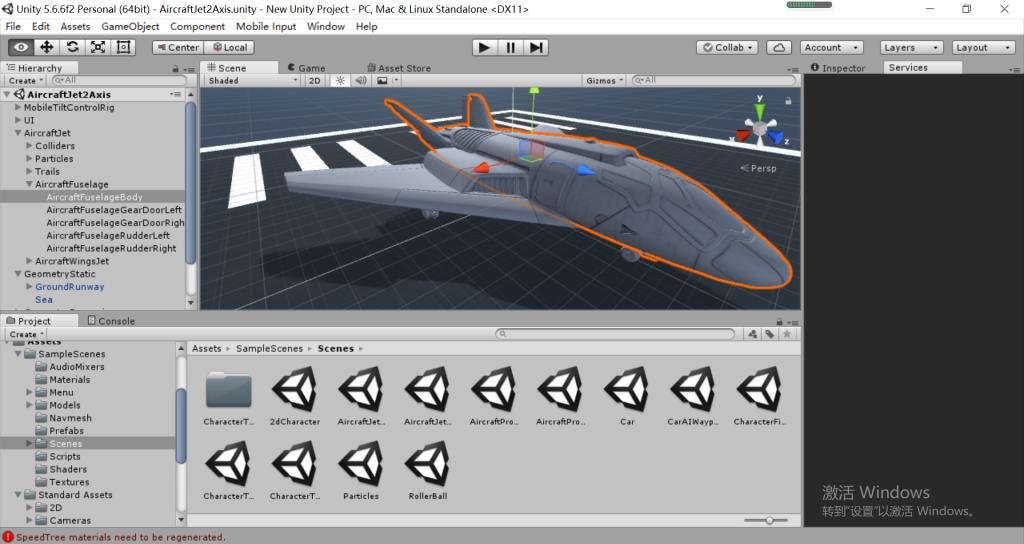Viewport: 1024px width, 544px height.
Task: Open the Shaded draw mode dropdown
Action: [x=252, y=80]
